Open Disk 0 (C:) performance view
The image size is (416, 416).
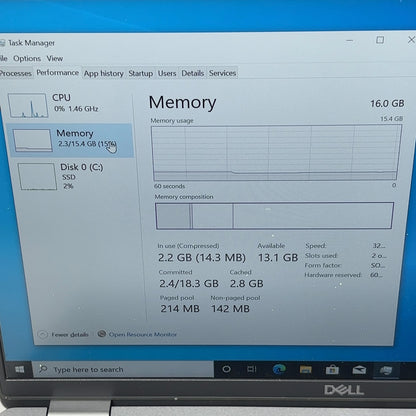coord(72,176)
